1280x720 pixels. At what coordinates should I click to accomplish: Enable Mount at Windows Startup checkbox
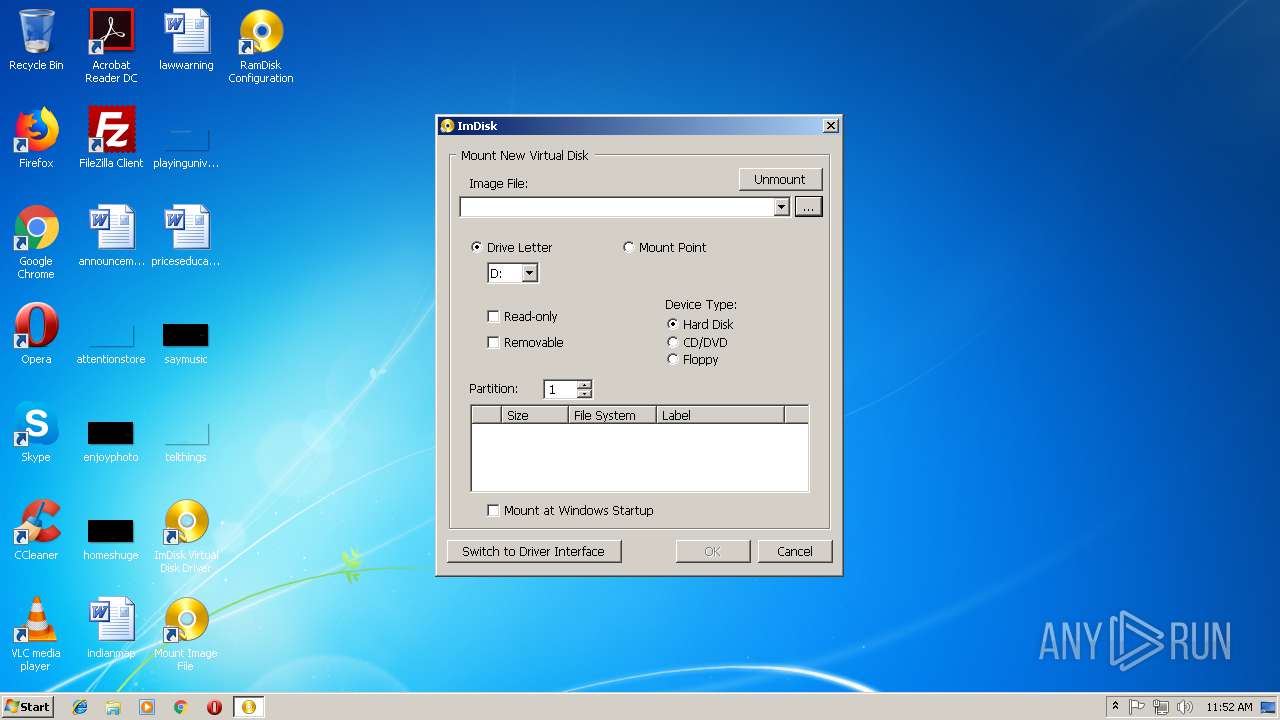[570, 510]
